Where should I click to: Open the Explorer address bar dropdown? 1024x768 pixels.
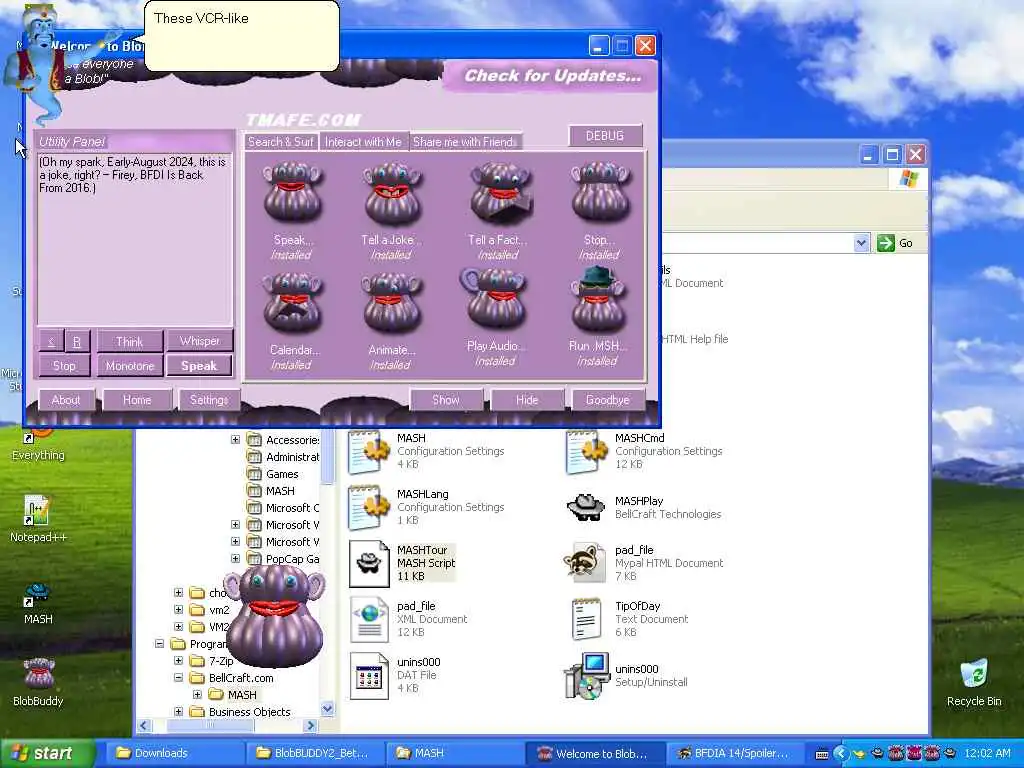861,243
